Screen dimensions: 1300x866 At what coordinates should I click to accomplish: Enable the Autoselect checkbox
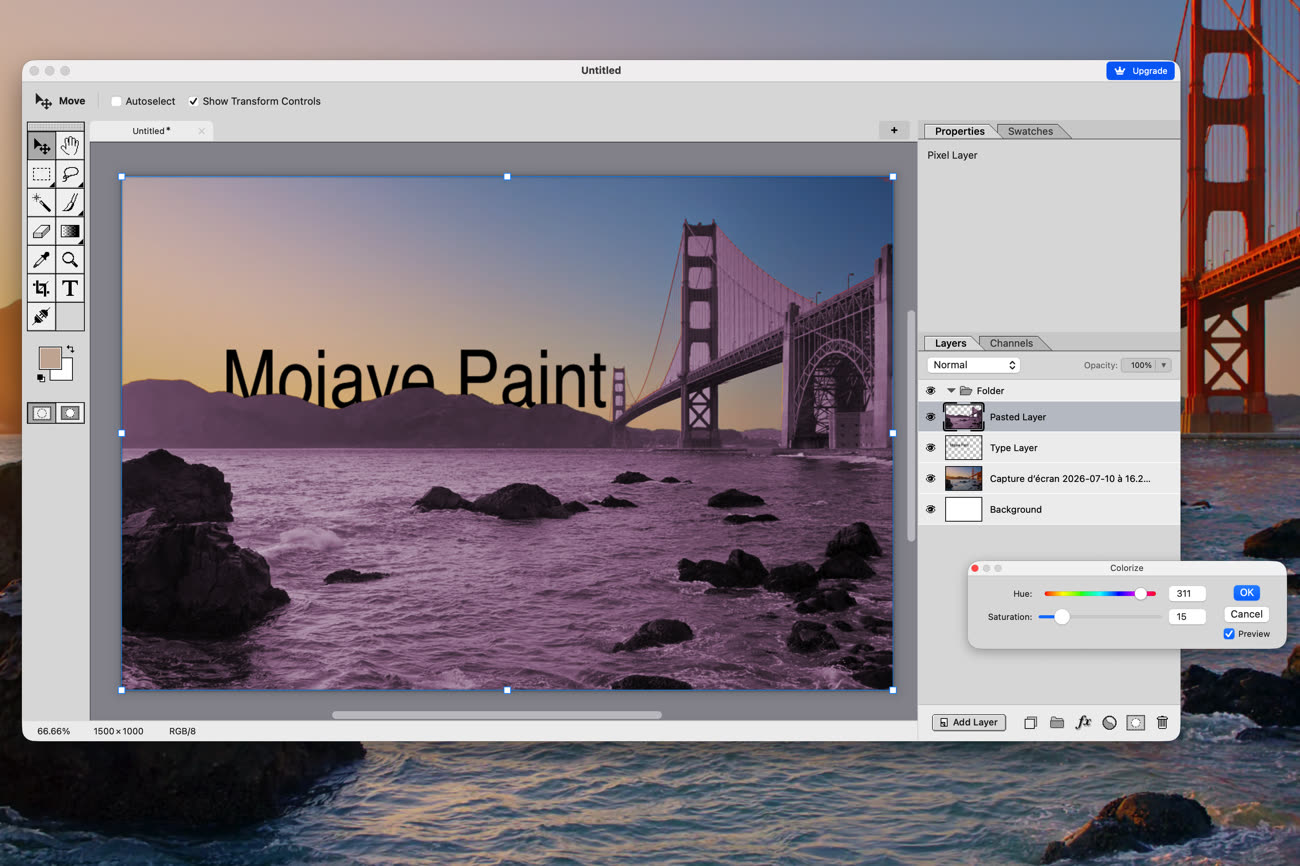click(116, 101)
